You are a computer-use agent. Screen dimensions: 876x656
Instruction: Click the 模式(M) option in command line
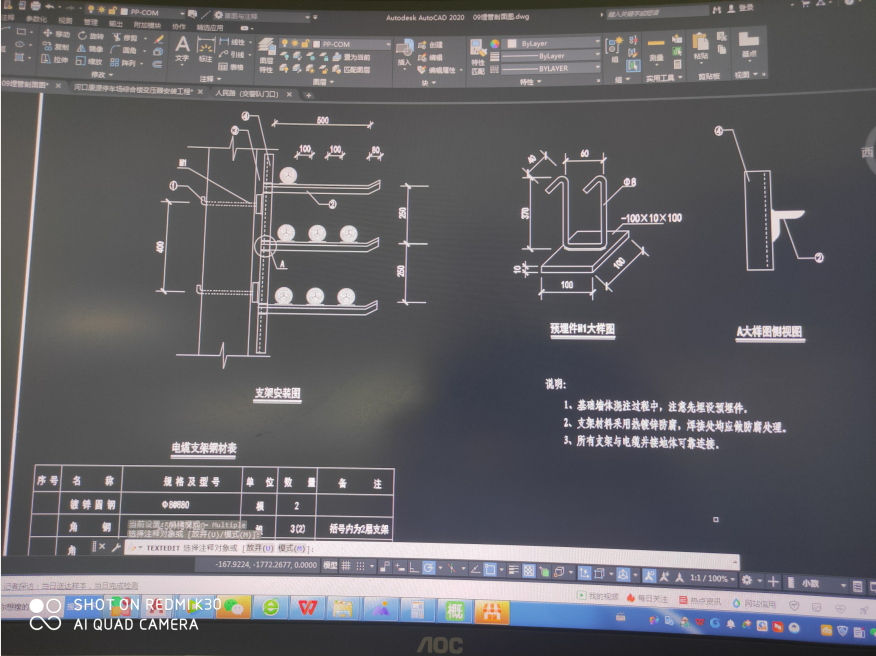[x=292, y=549]
